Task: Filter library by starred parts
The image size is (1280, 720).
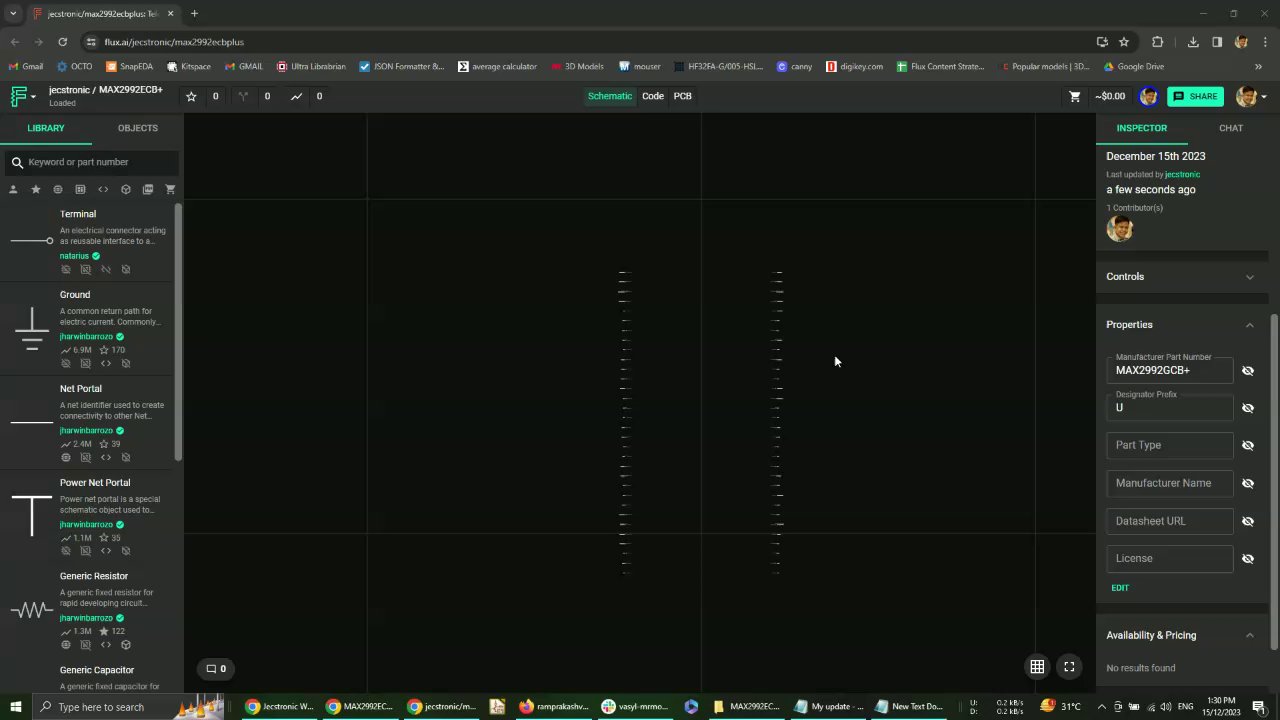Action: point(36,189)
